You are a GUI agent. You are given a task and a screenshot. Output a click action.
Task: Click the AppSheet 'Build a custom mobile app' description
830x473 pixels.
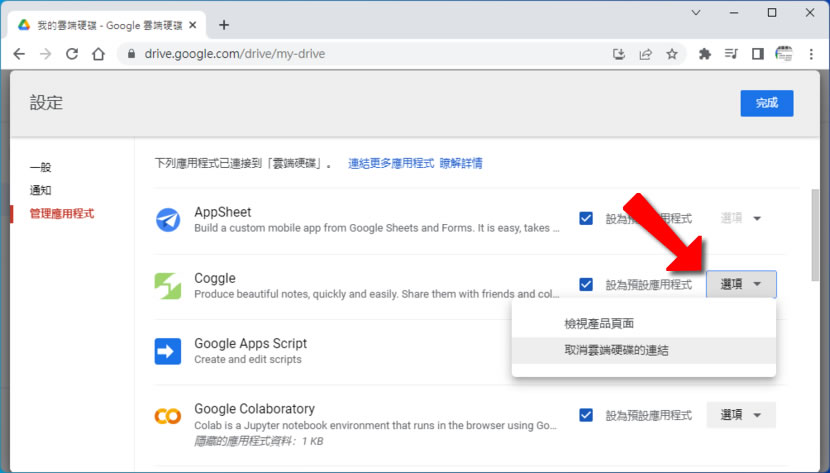point(377,228)
